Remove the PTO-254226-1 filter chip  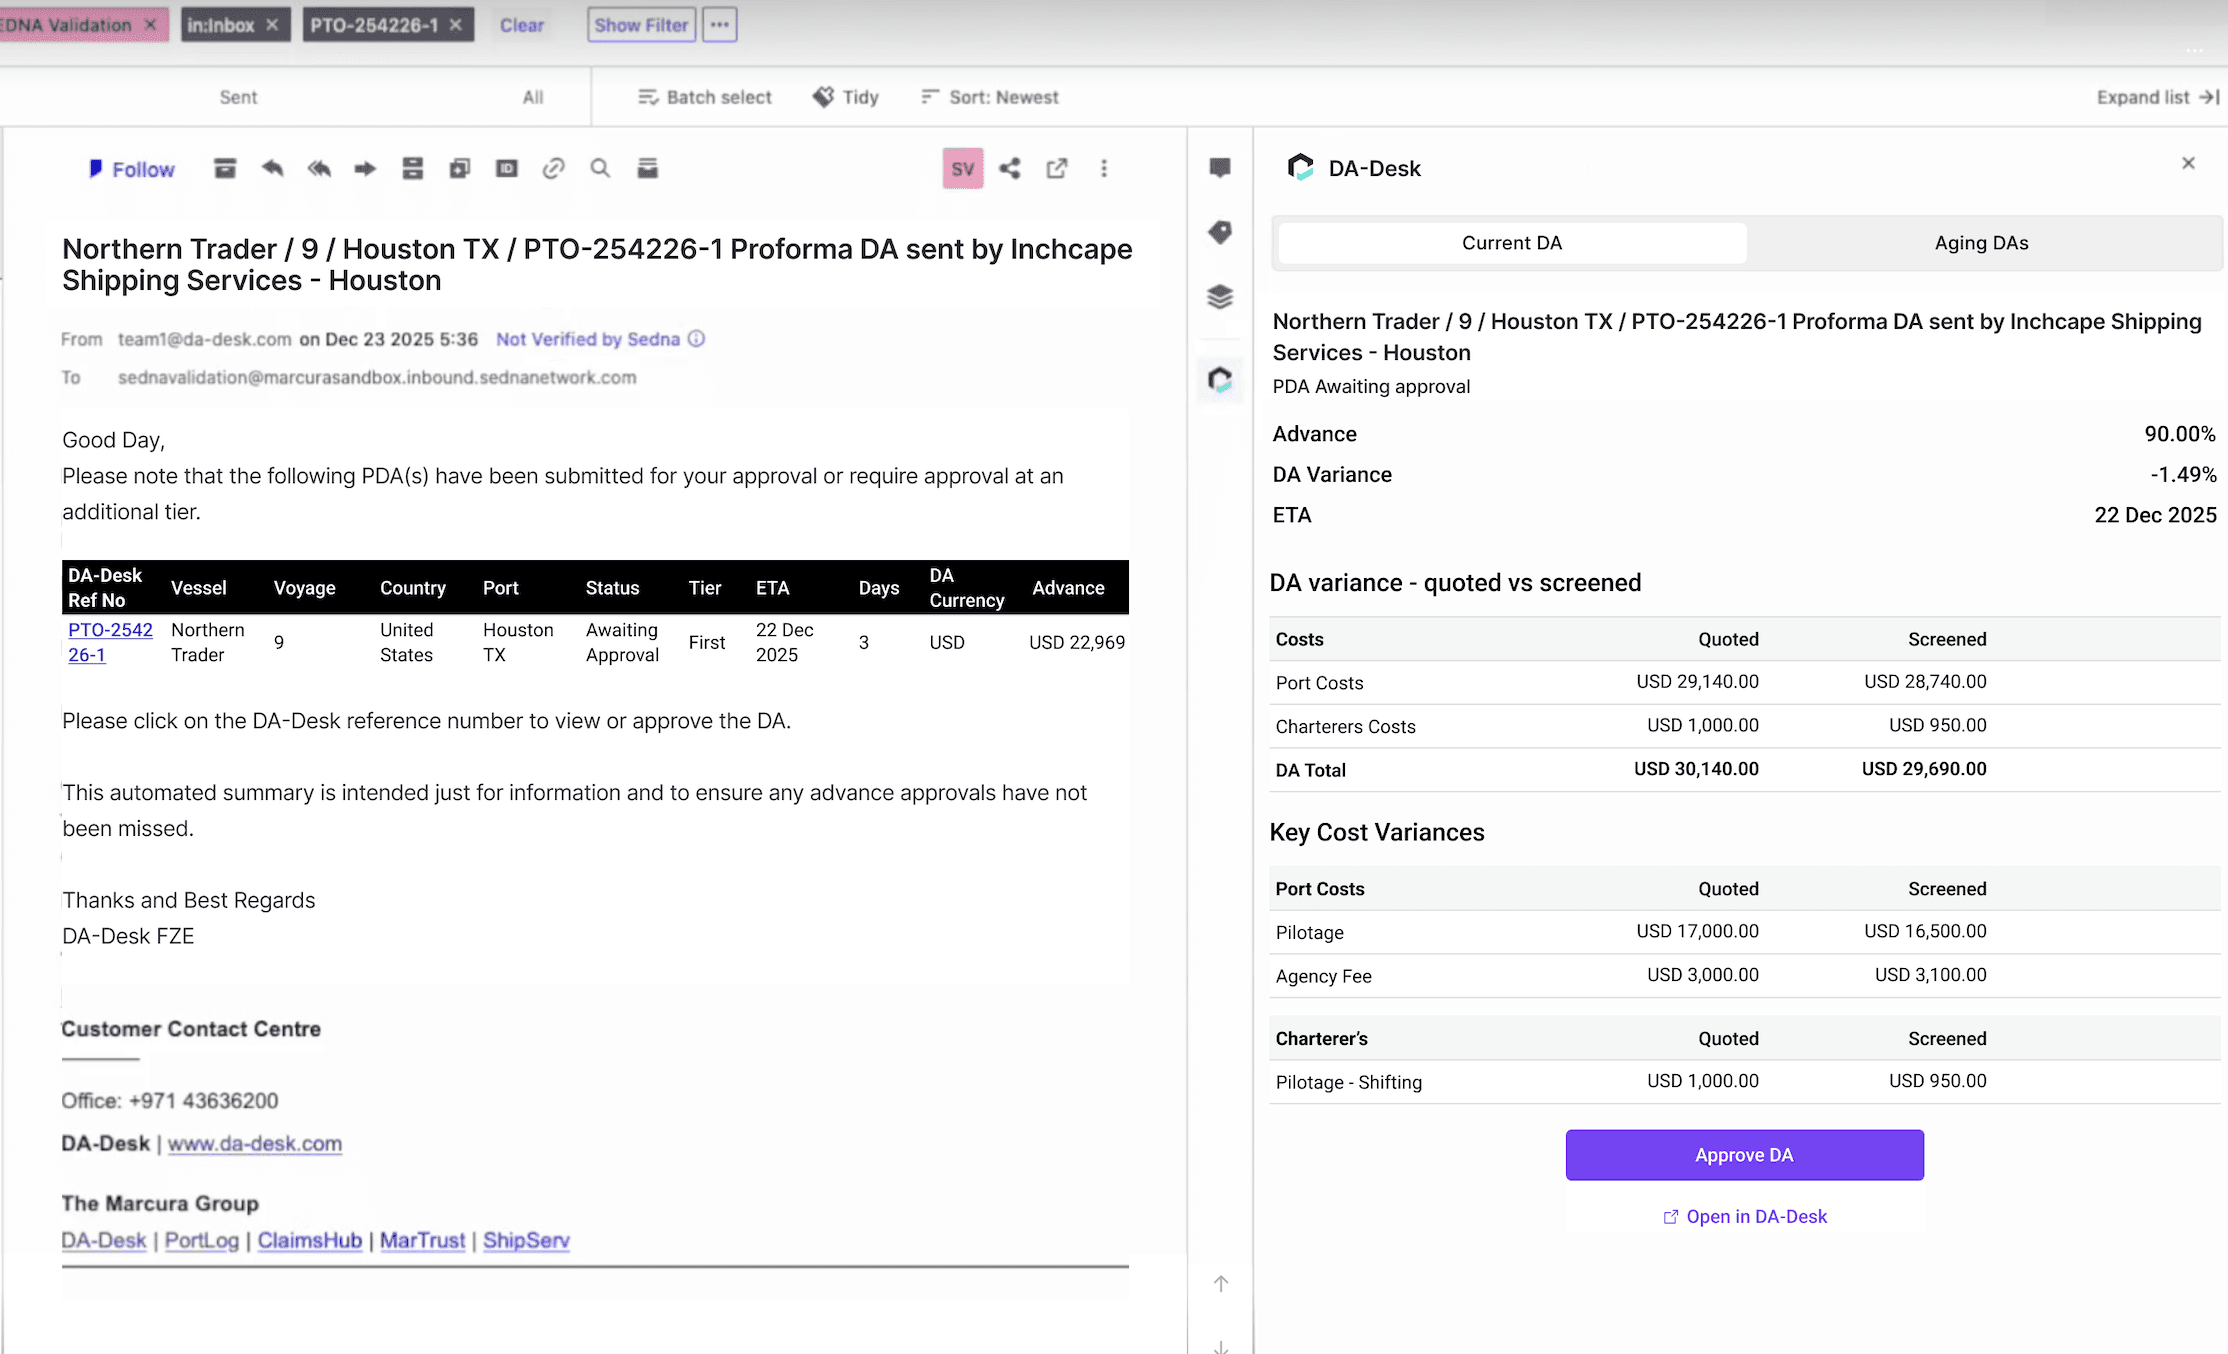click(456, 25)
